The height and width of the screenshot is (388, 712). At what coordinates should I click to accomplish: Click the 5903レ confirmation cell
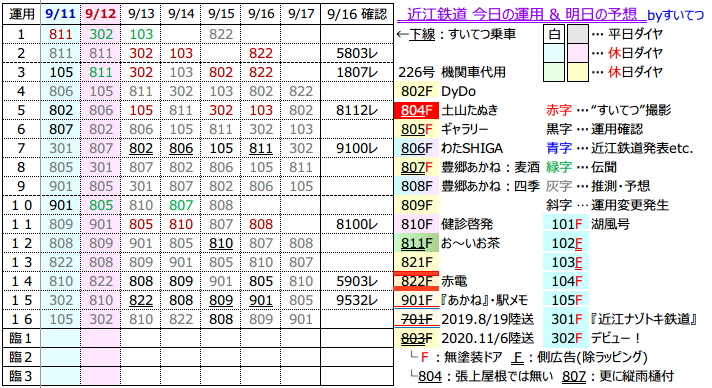coord(357,281)
